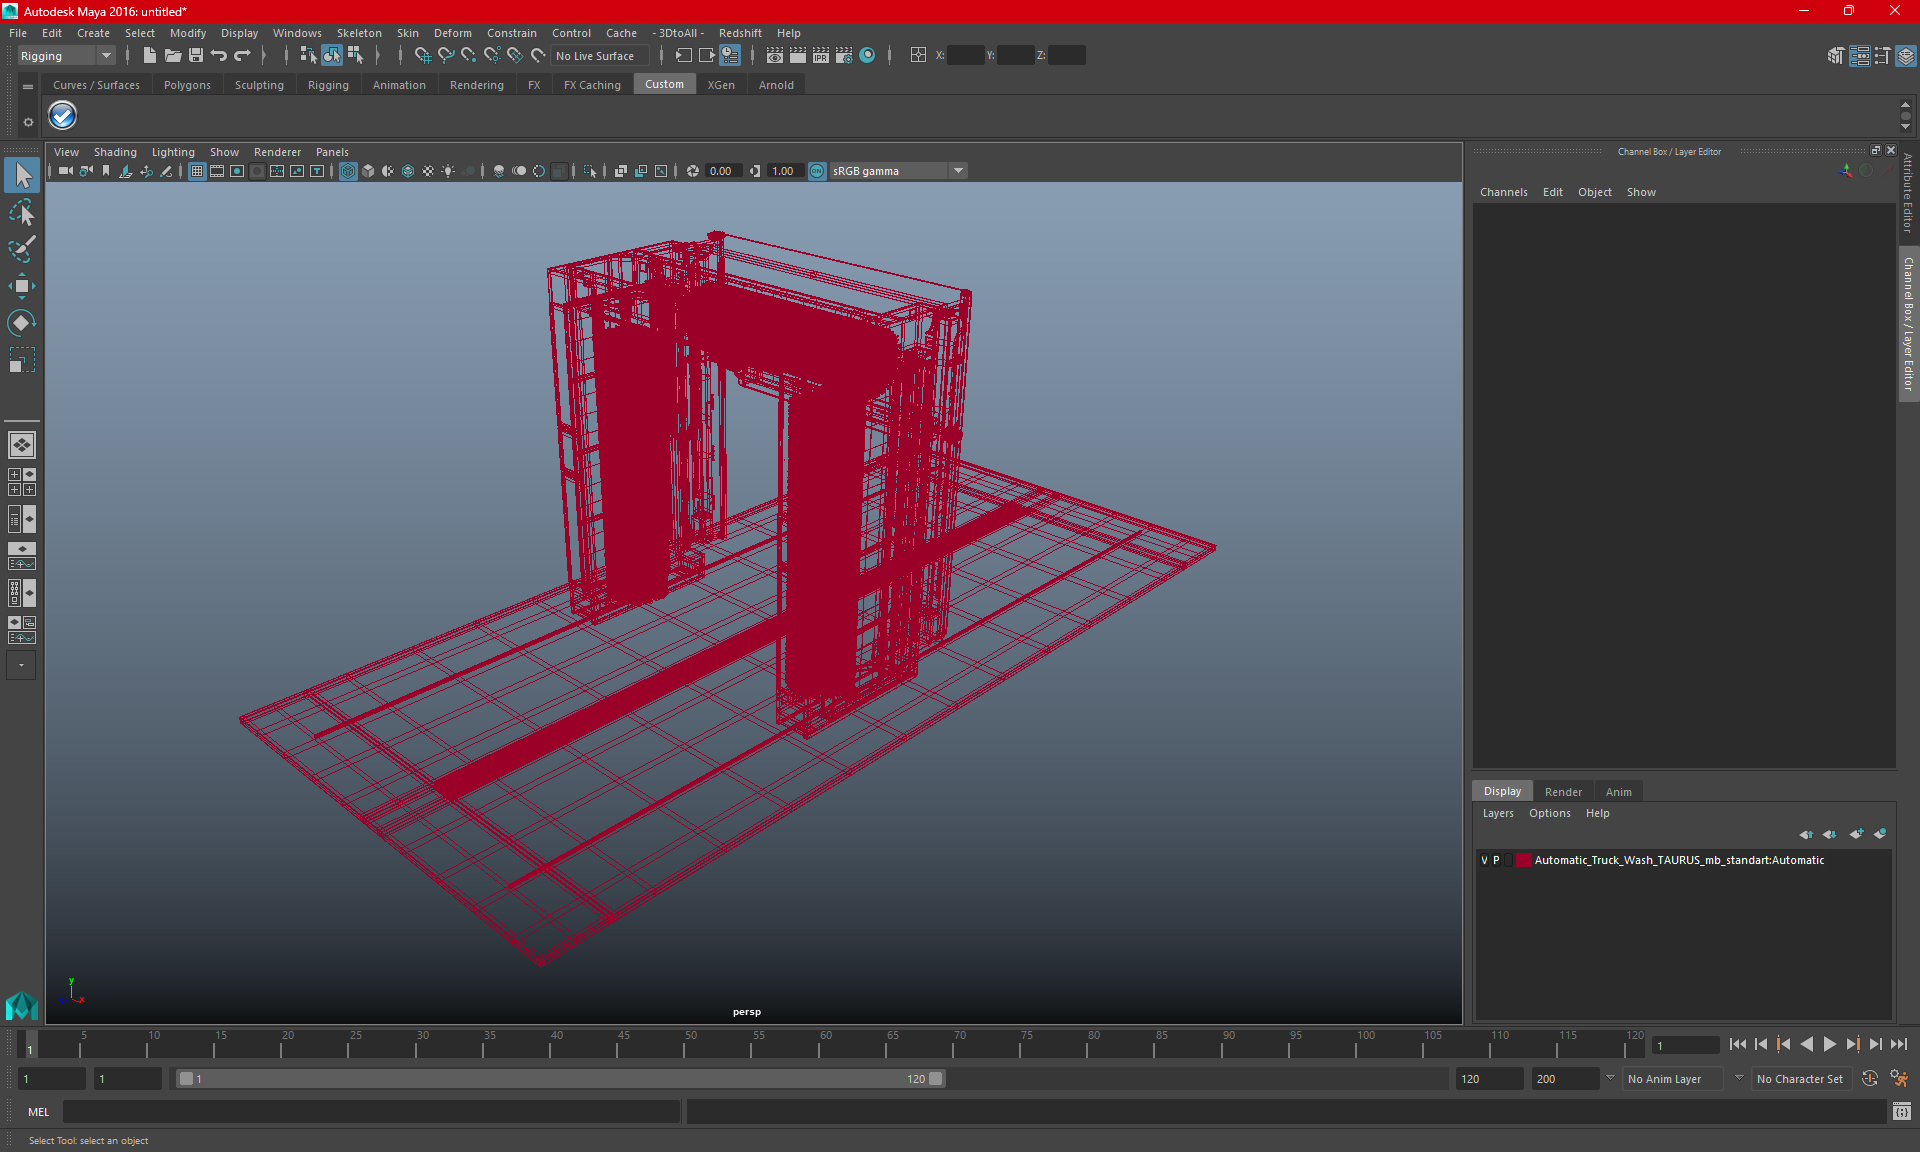Open Channels menu in Channel Box
1920x1152 pixels.
(x=1503, y=192)
